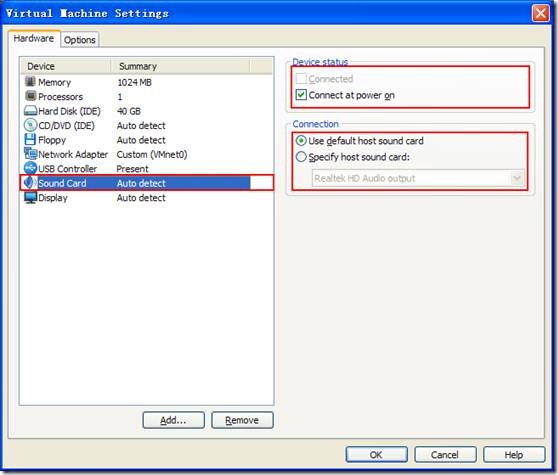Viewport: 558px width, 475px height.
Task: Open the Realtek HD Audio output dropdown
Action: pos(517,178)
